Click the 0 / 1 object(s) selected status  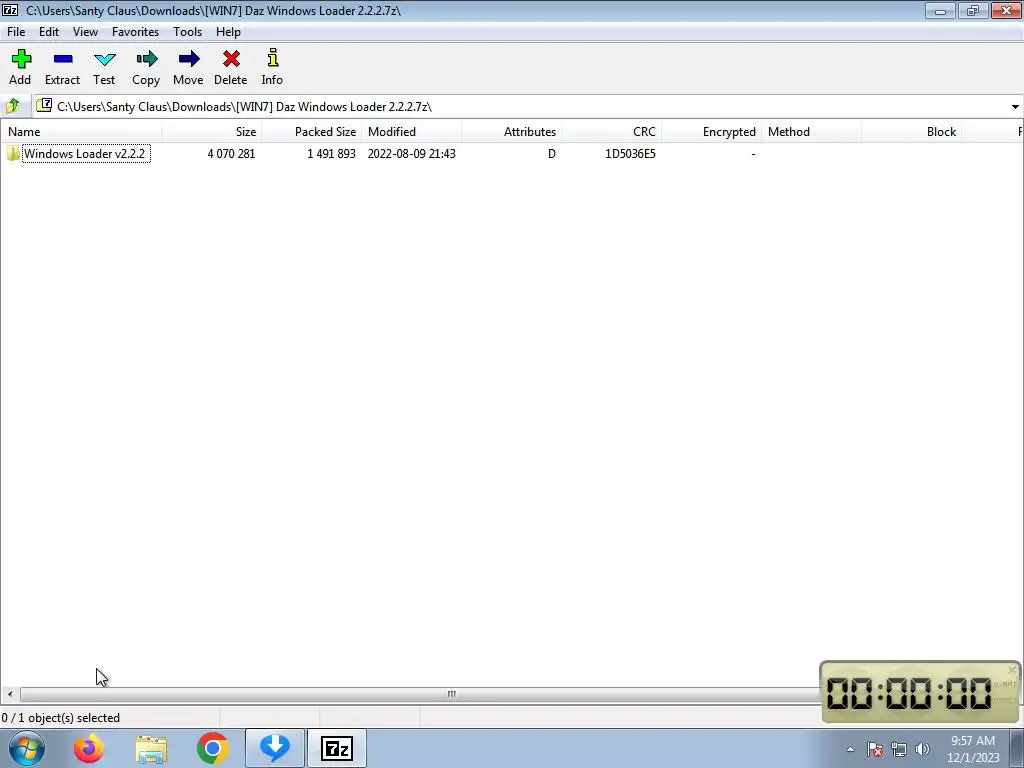pos(61,718)
